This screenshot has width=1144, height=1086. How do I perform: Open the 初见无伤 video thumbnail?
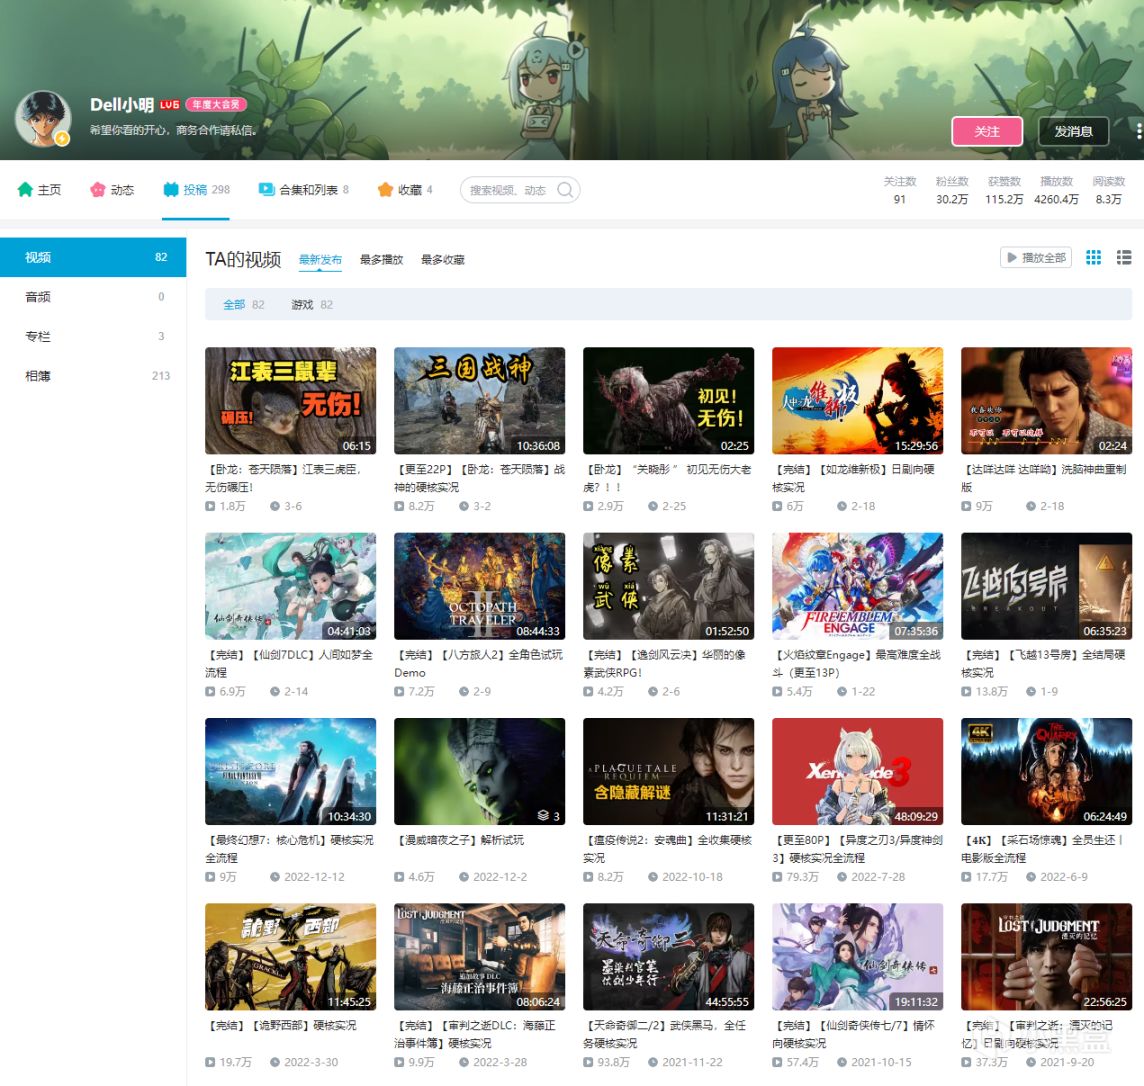coord(668,400)
